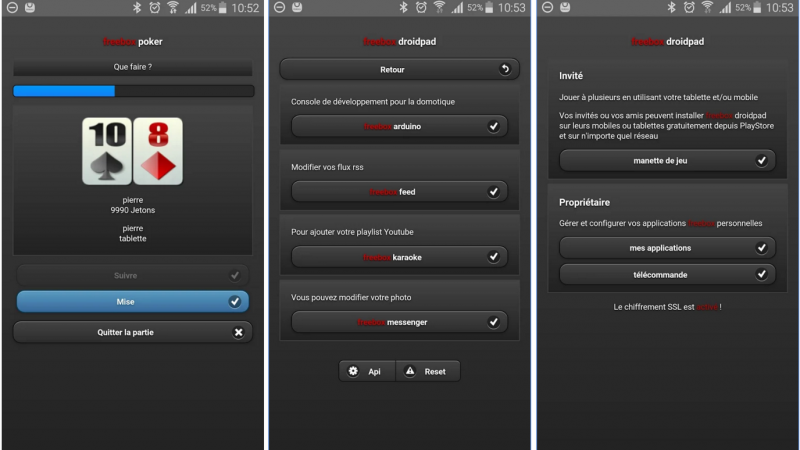Viewport: 800px width, 450px height.
Task: Tap the Reset button
Action: (x=428, y=371)
